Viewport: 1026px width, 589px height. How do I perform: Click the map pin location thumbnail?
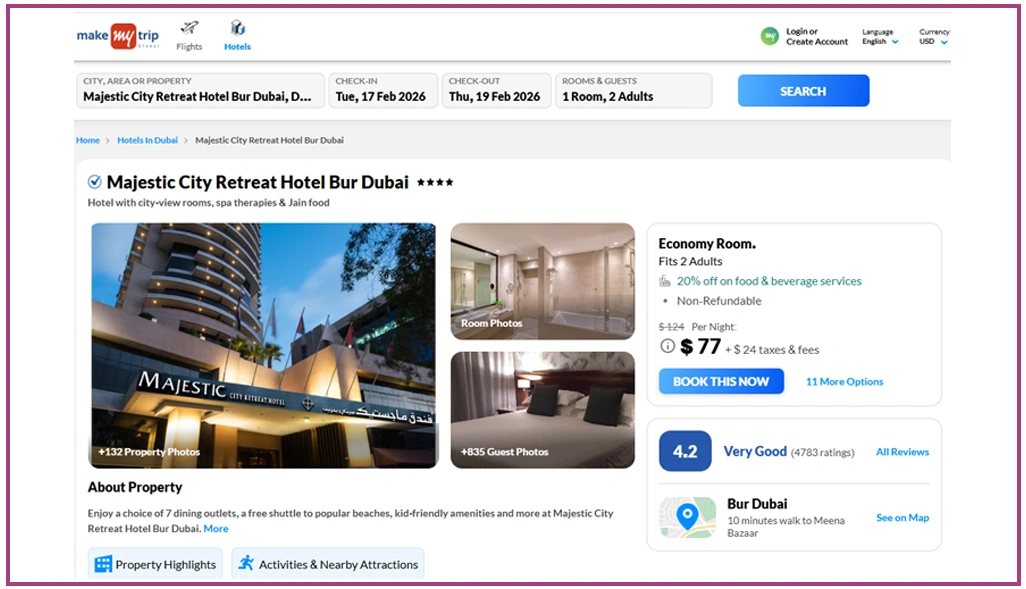[687, 517]
